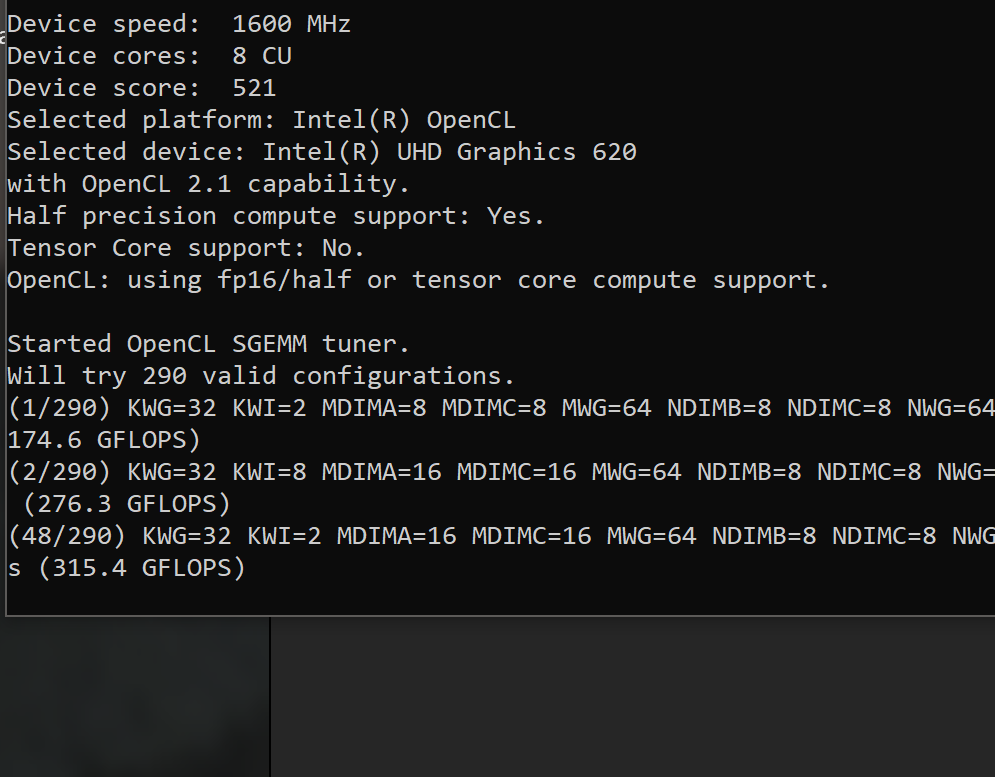
Task: Click 'UHD Graphics 620' in the device line
Action: click(x=517, y=152)
